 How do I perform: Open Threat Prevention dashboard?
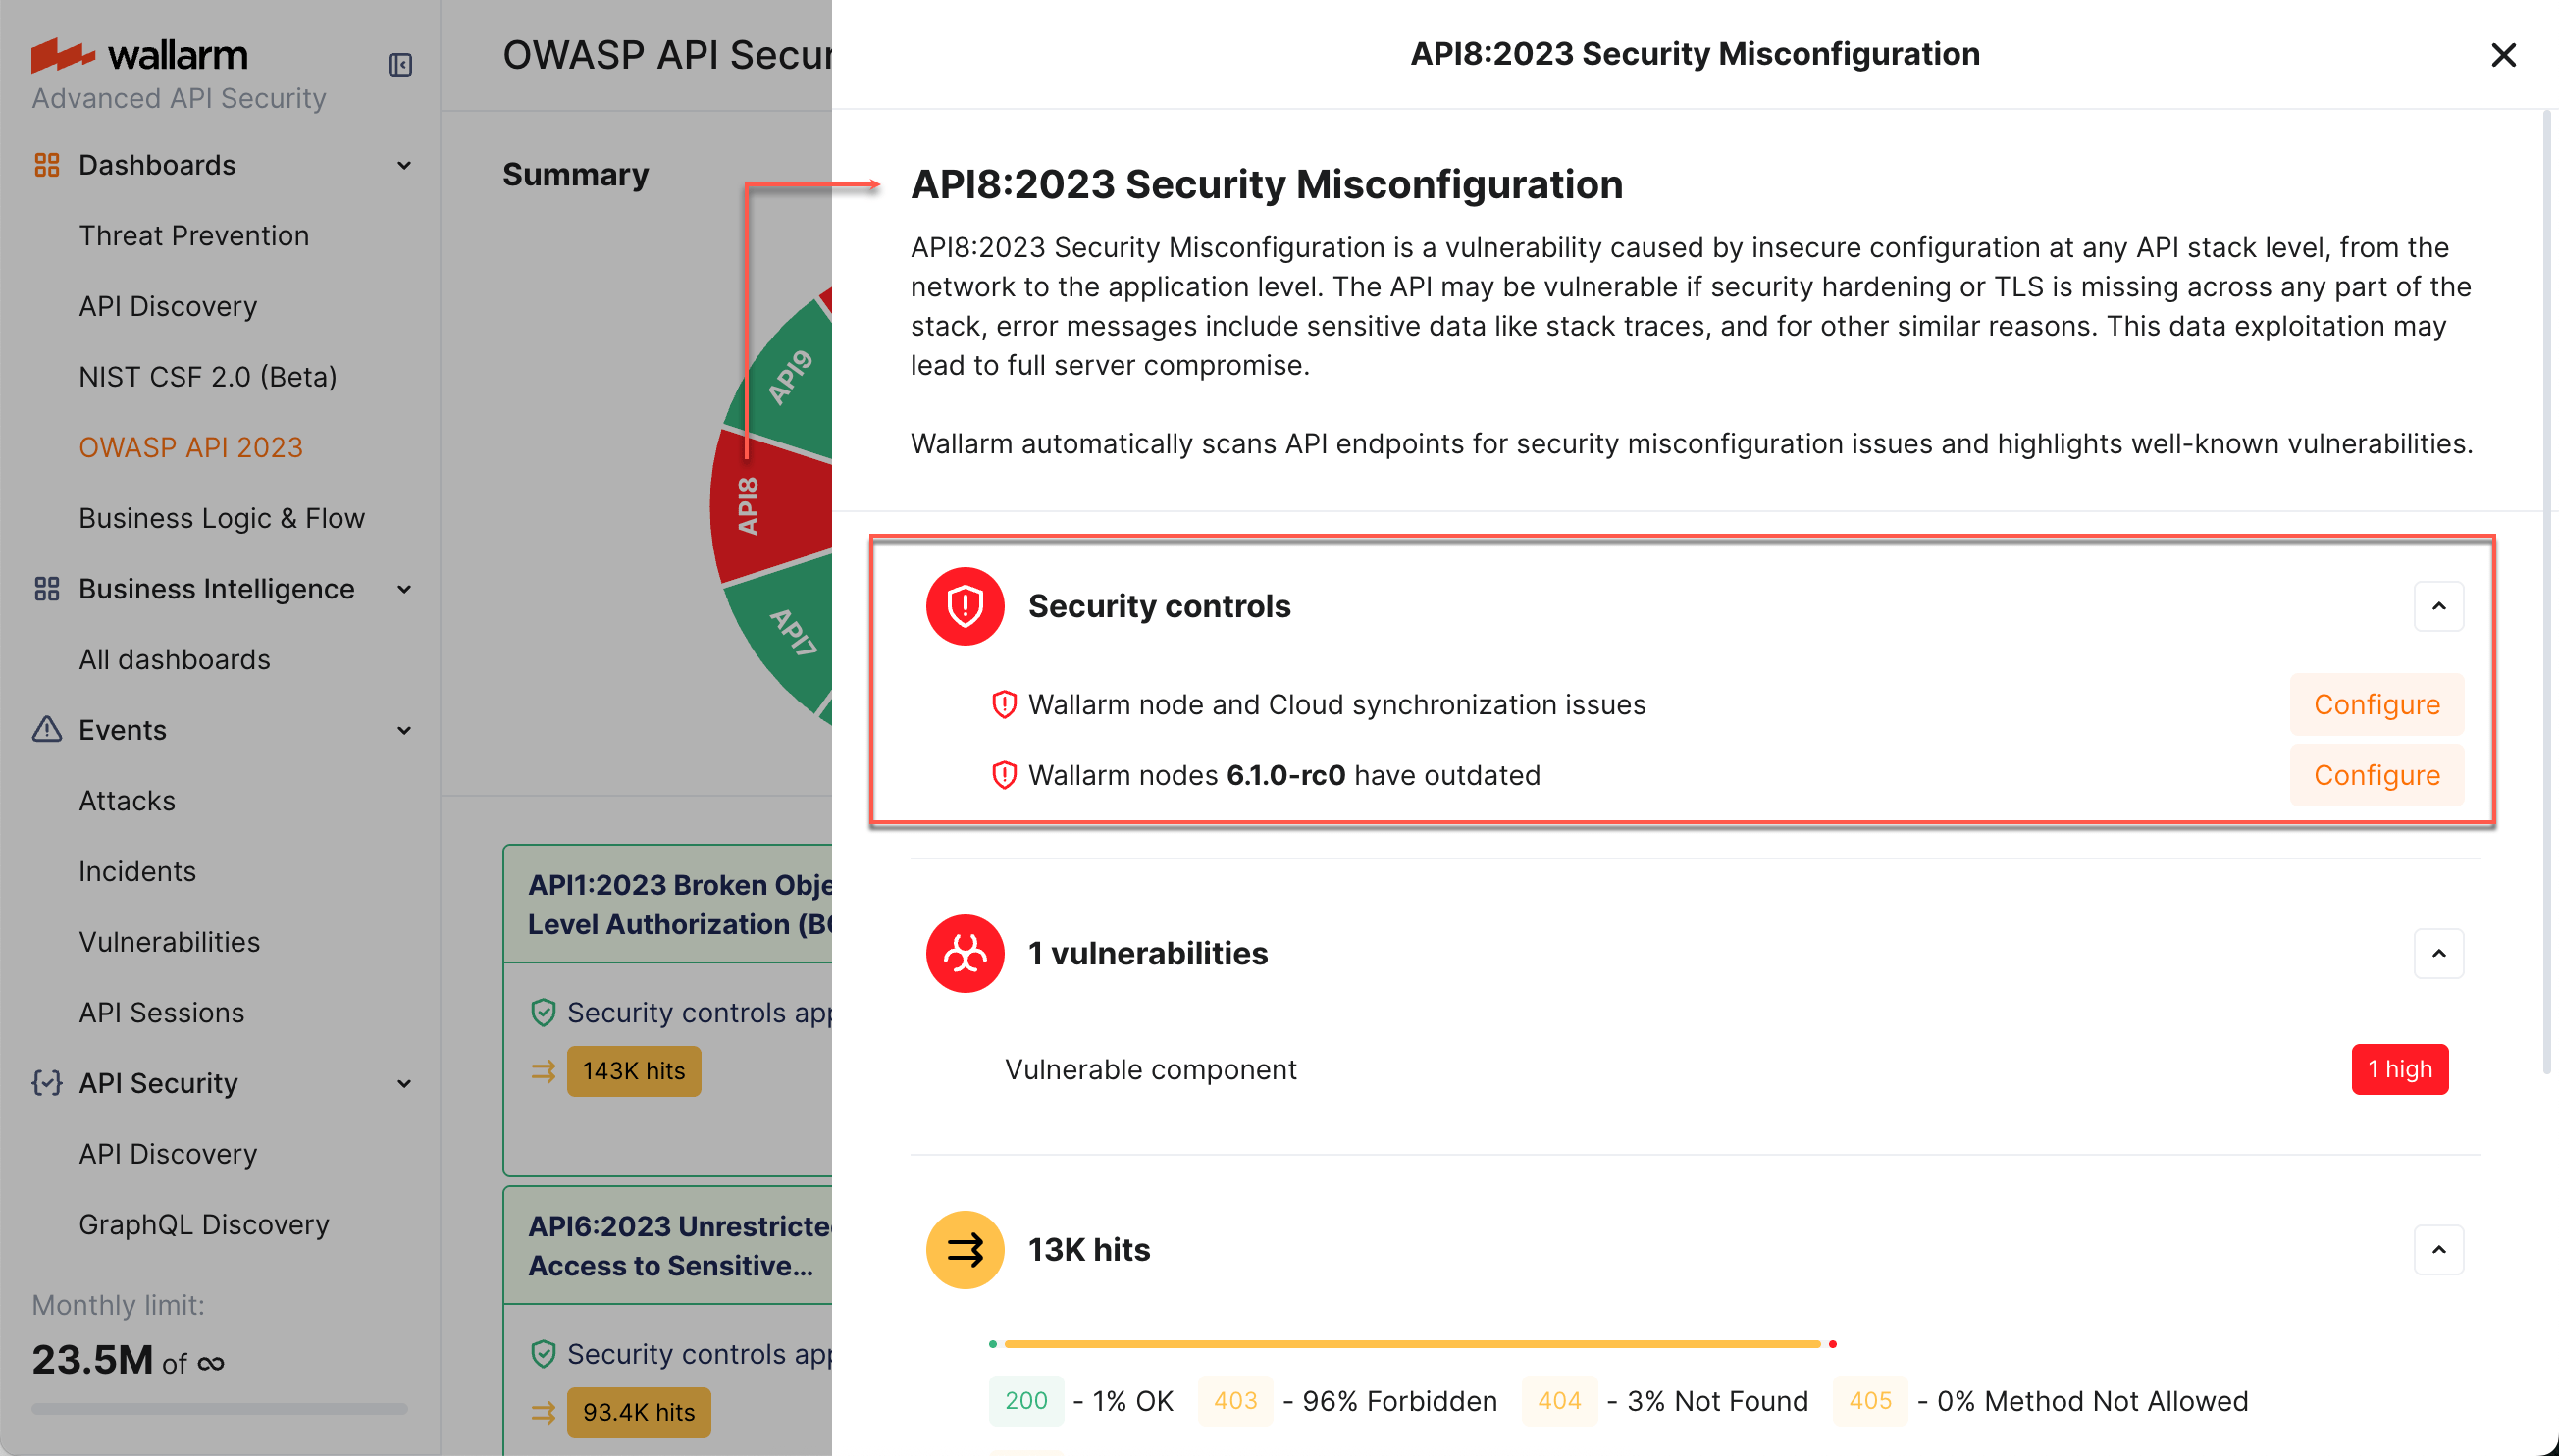[194, 235]
